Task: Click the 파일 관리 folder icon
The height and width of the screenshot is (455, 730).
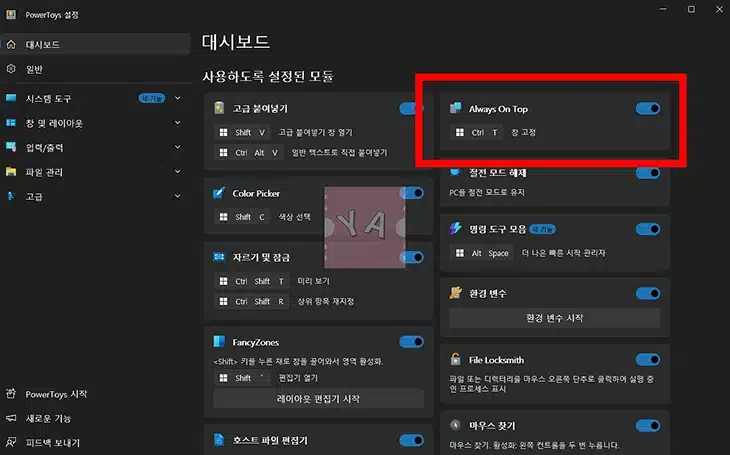Action: pos(11,171)
